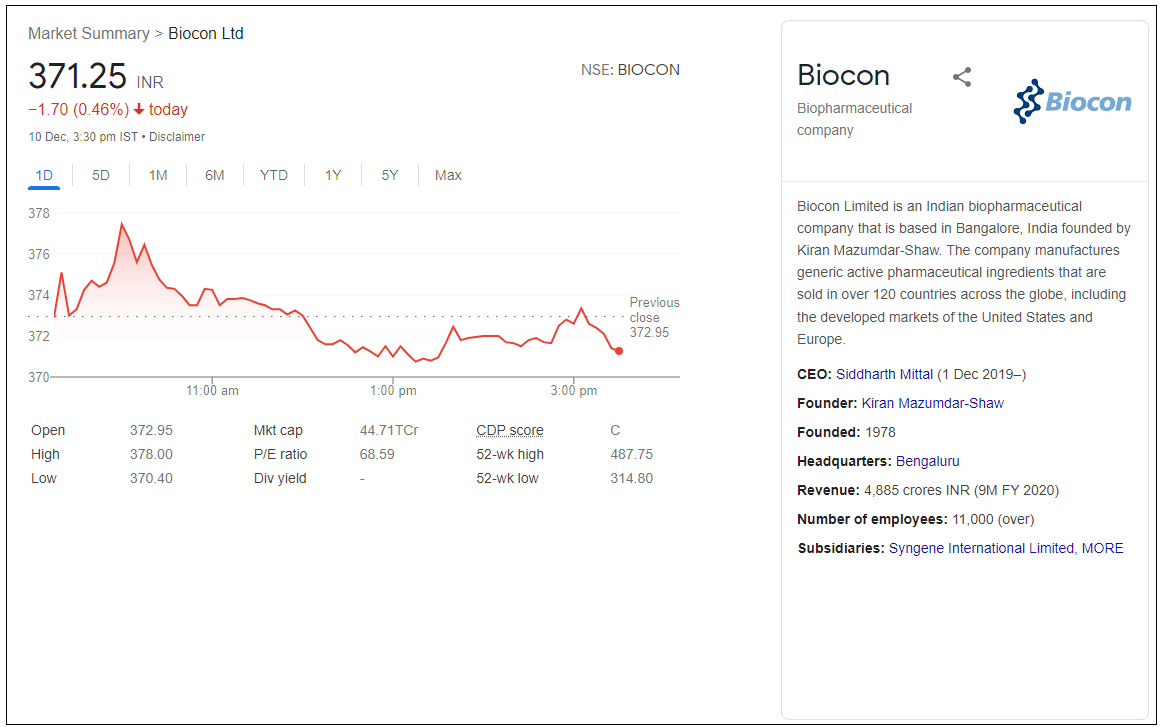Open founder Kiran Mazumdar-Shaw link

pyautogui.click(x=933, y=403)
